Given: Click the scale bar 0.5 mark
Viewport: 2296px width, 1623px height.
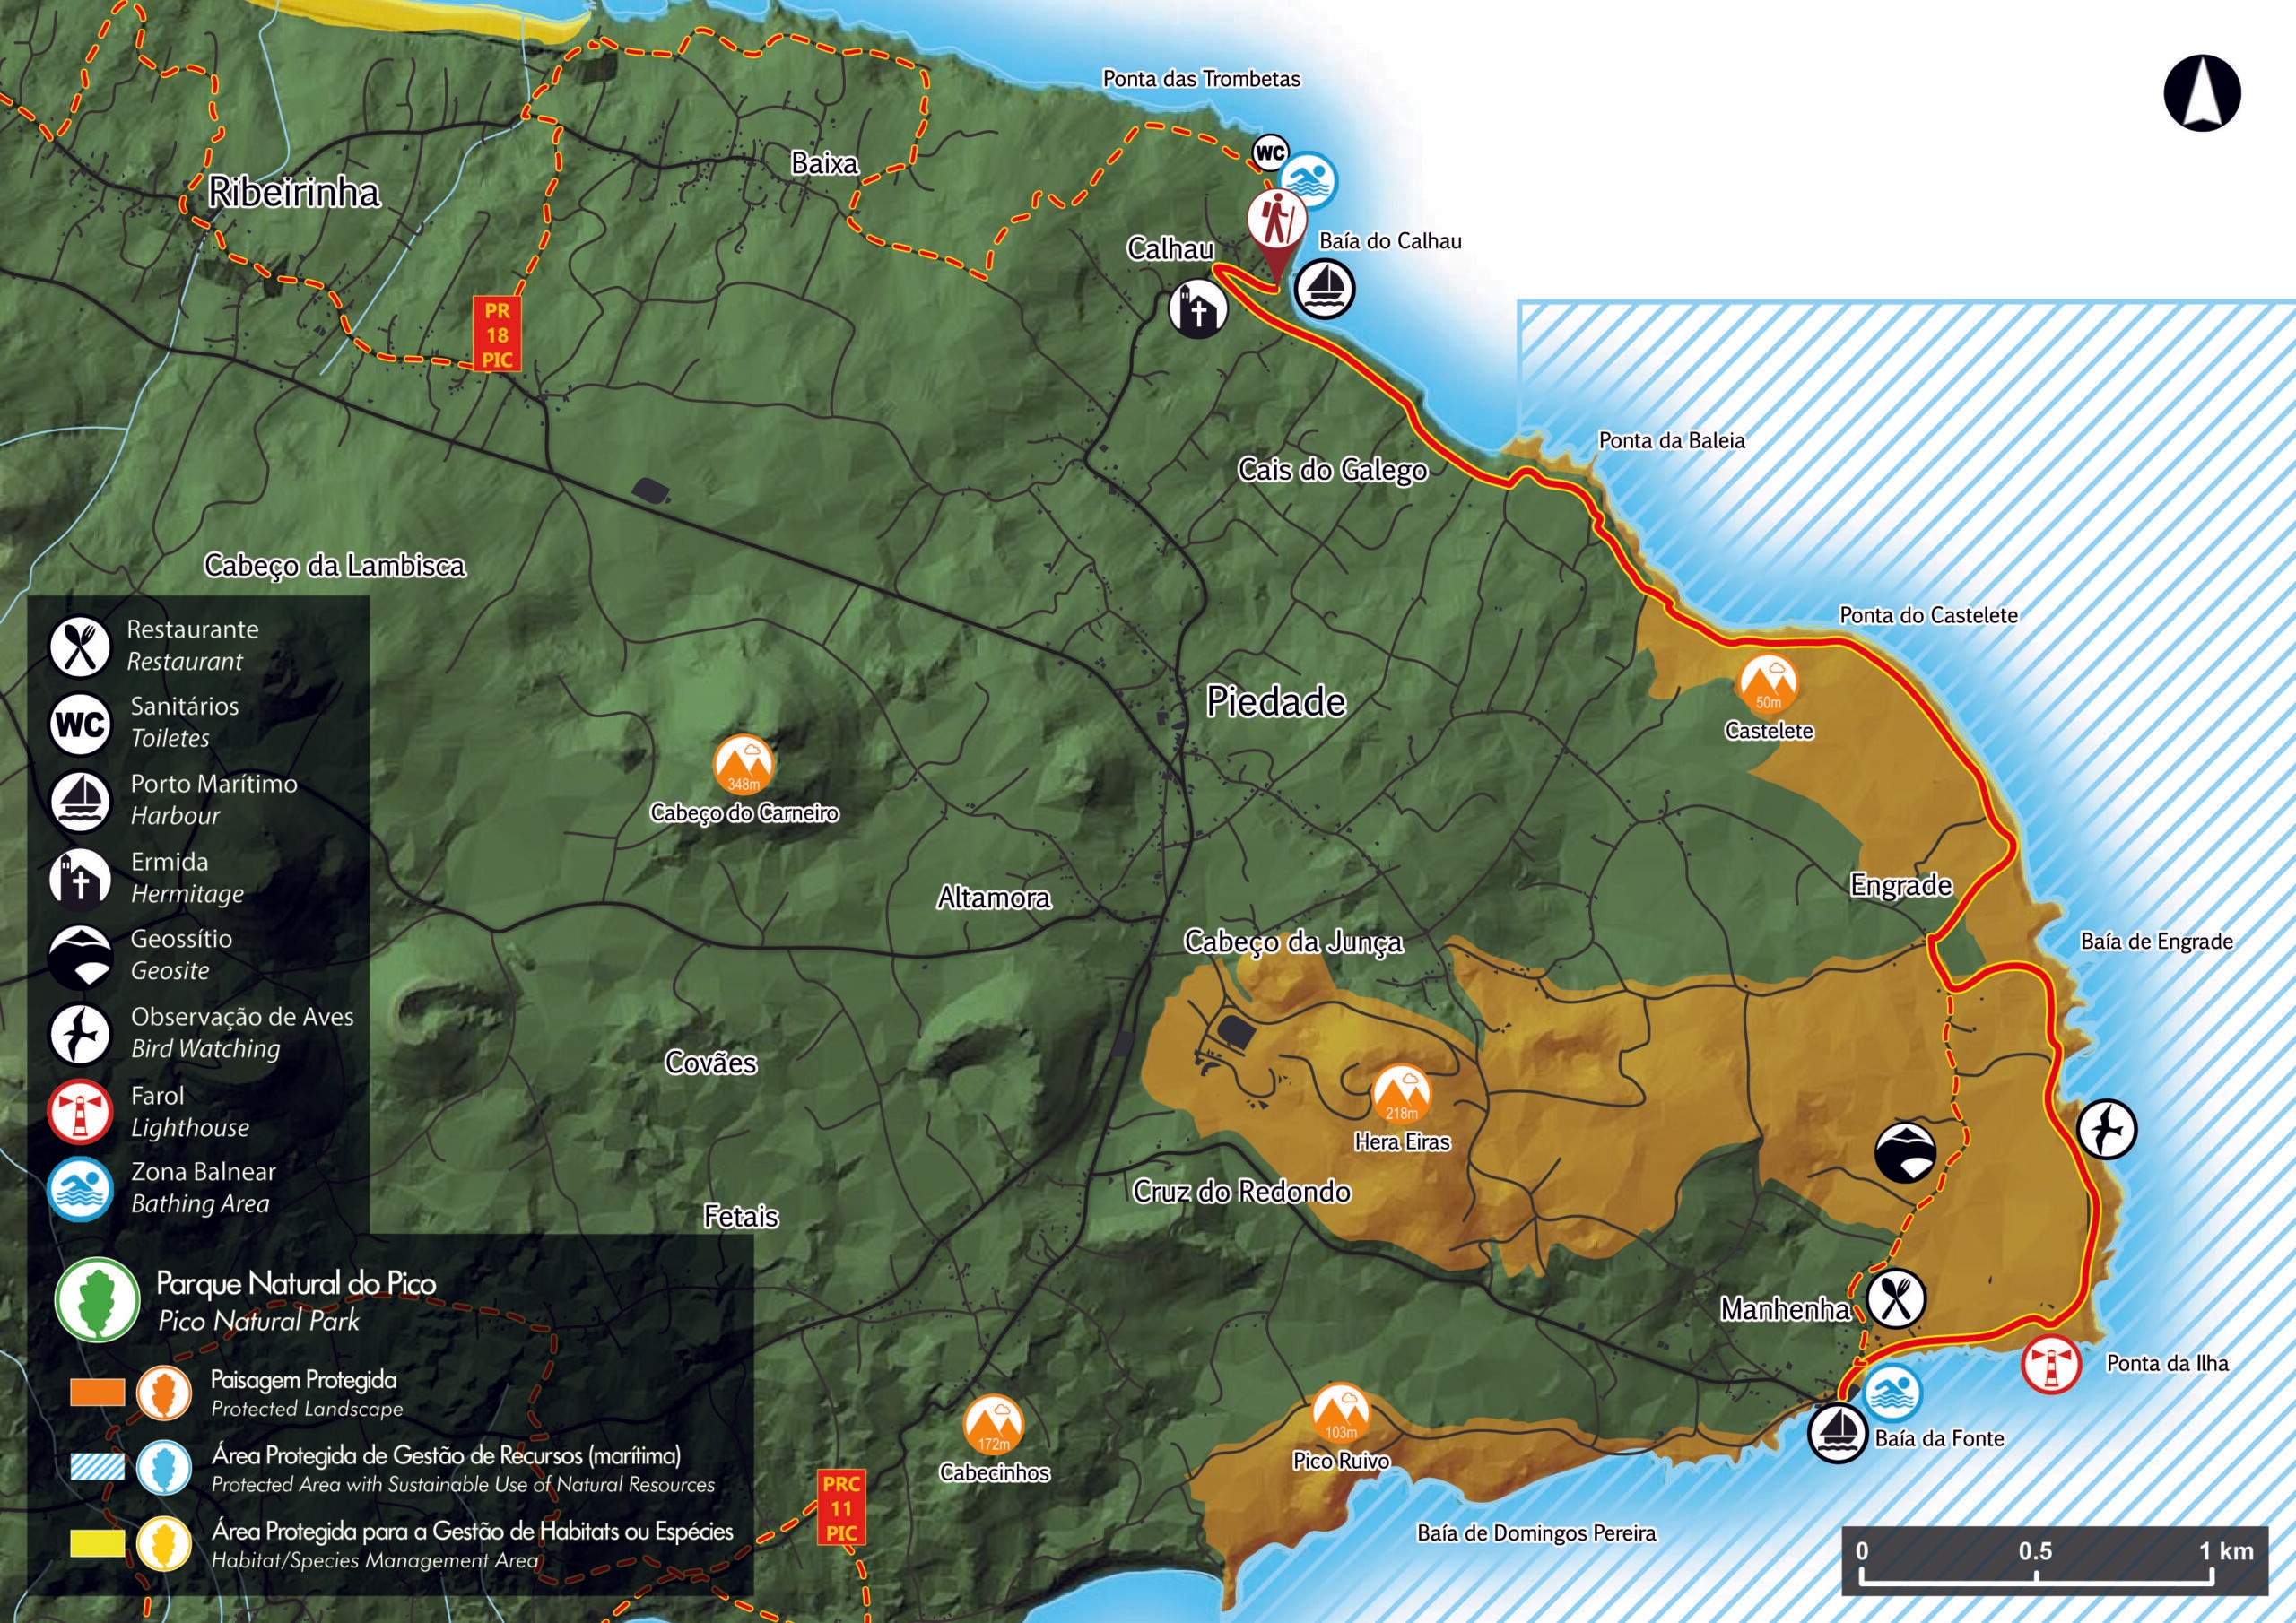Looking at the screenshot, I should click(x=2035, y=1551).
